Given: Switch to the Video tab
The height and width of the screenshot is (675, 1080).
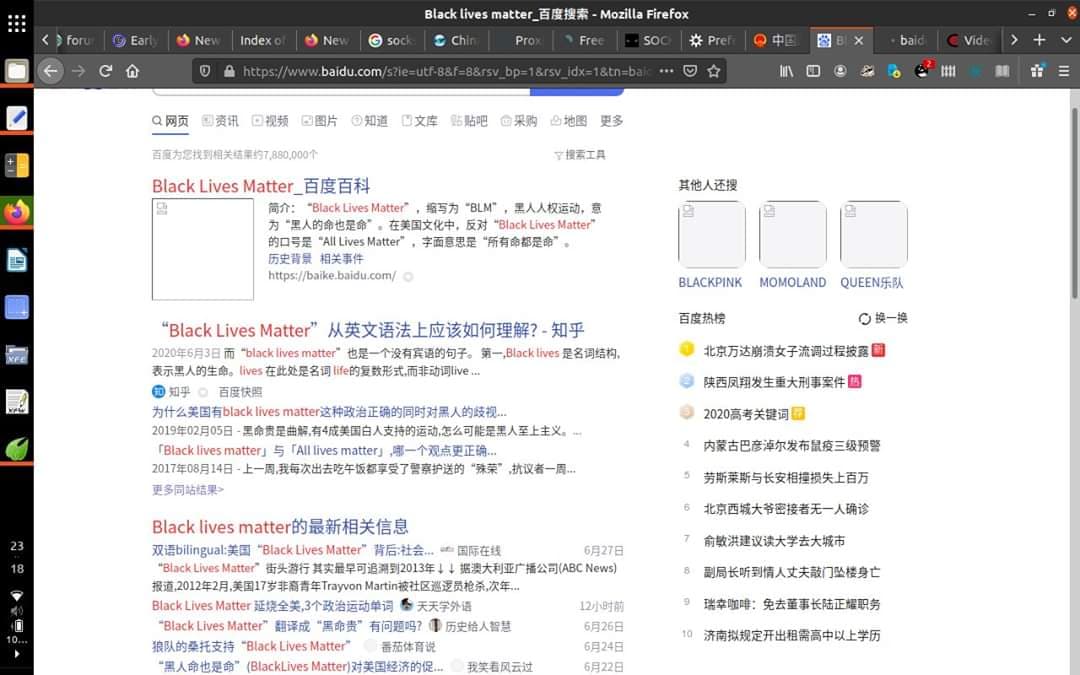Looking at the screenshot, I should 970,41.
